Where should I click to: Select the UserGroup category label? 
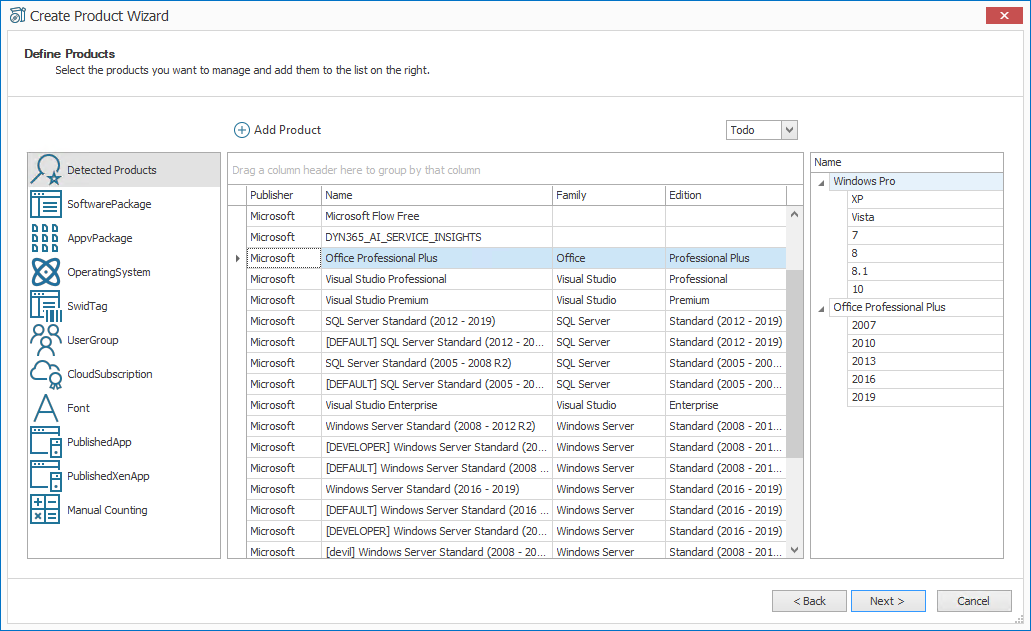(93, 340)
